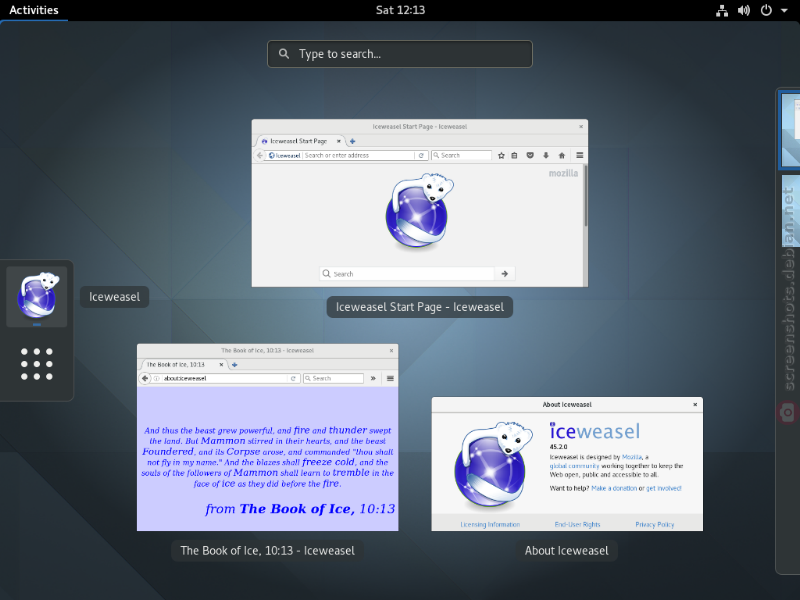Click the 'get involved!' link
This screenshot has width=800, height=600.
[x=664, y=488]
